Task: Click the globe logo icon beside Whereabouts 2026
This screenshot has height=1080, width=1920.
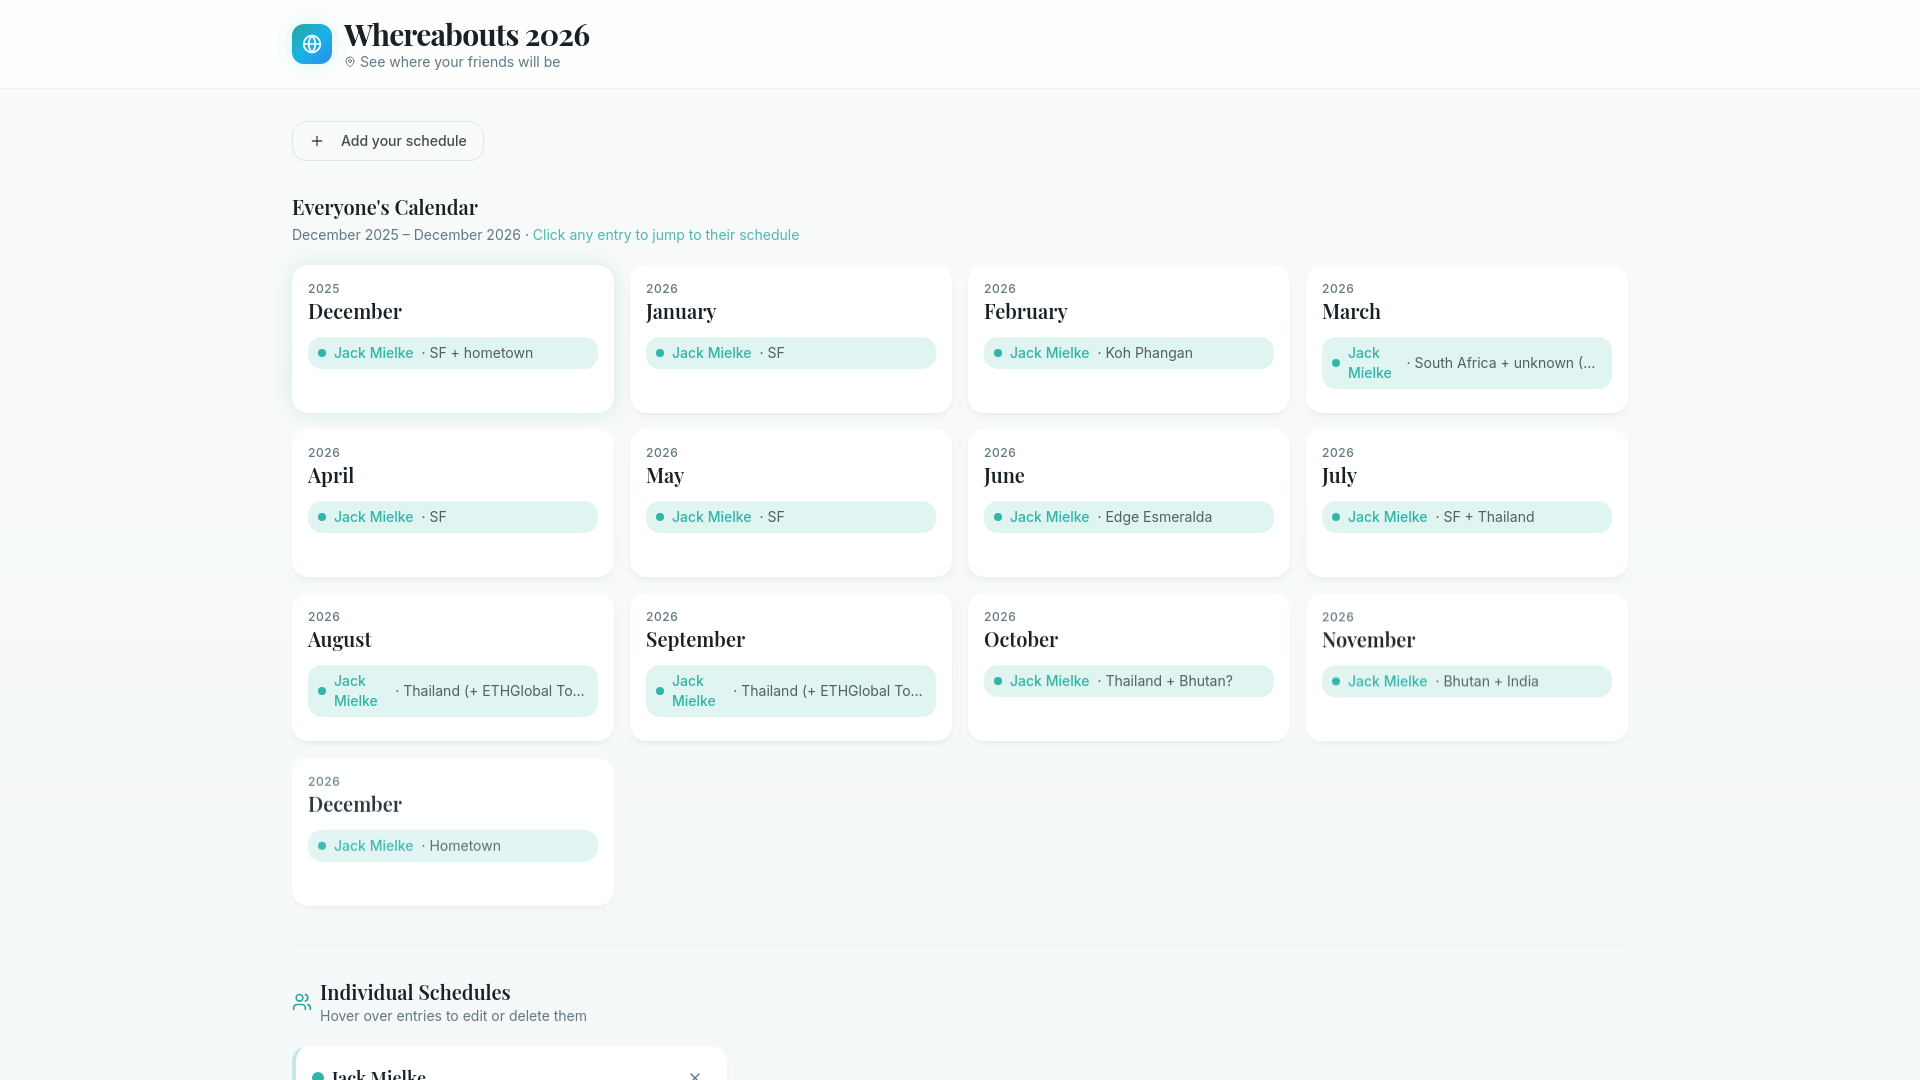Action: point(311,43)
